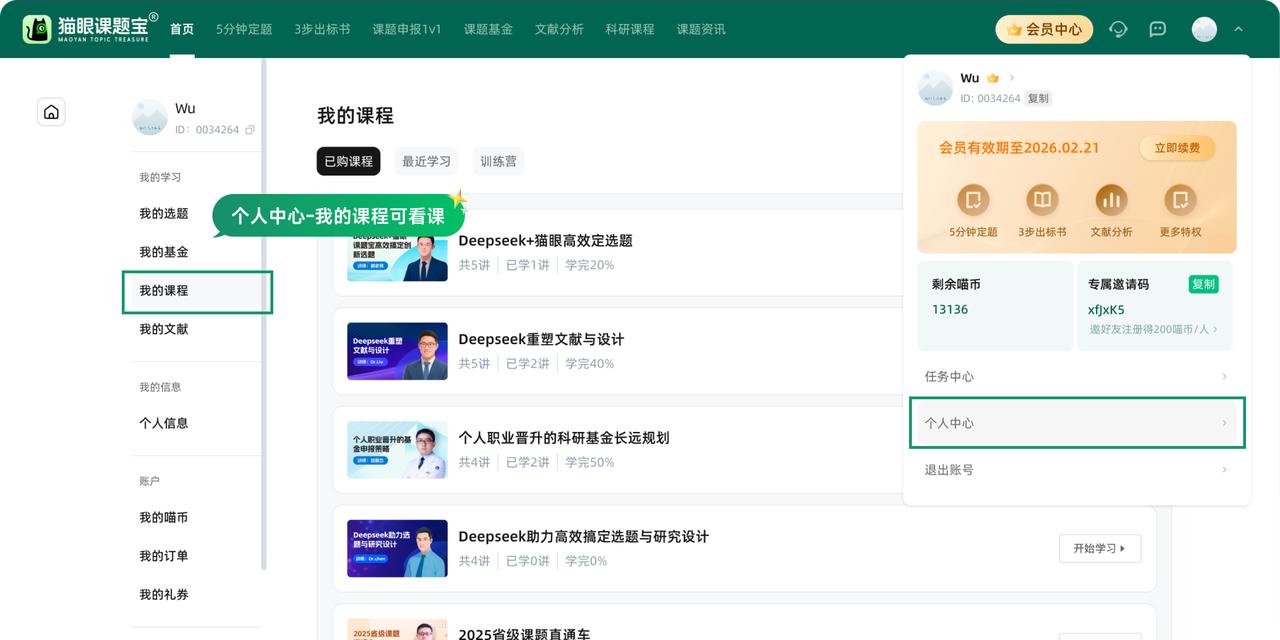Open 科研课程 nav item

point(630,29)
